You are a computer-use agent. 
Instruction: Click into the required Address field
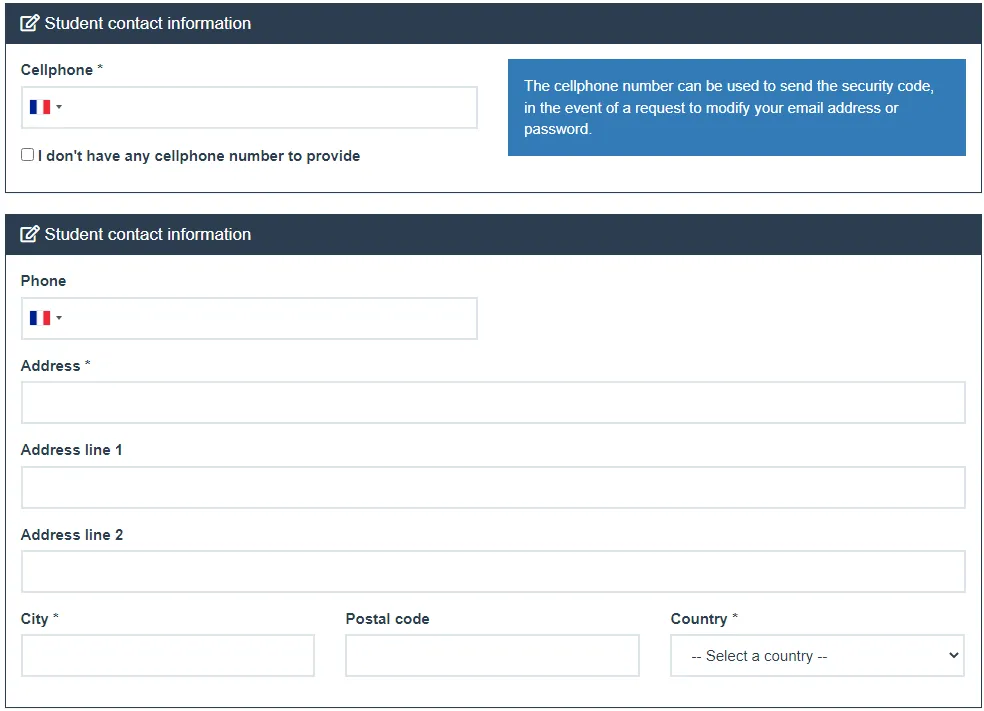pyautogui.click(x=493, y=402)
